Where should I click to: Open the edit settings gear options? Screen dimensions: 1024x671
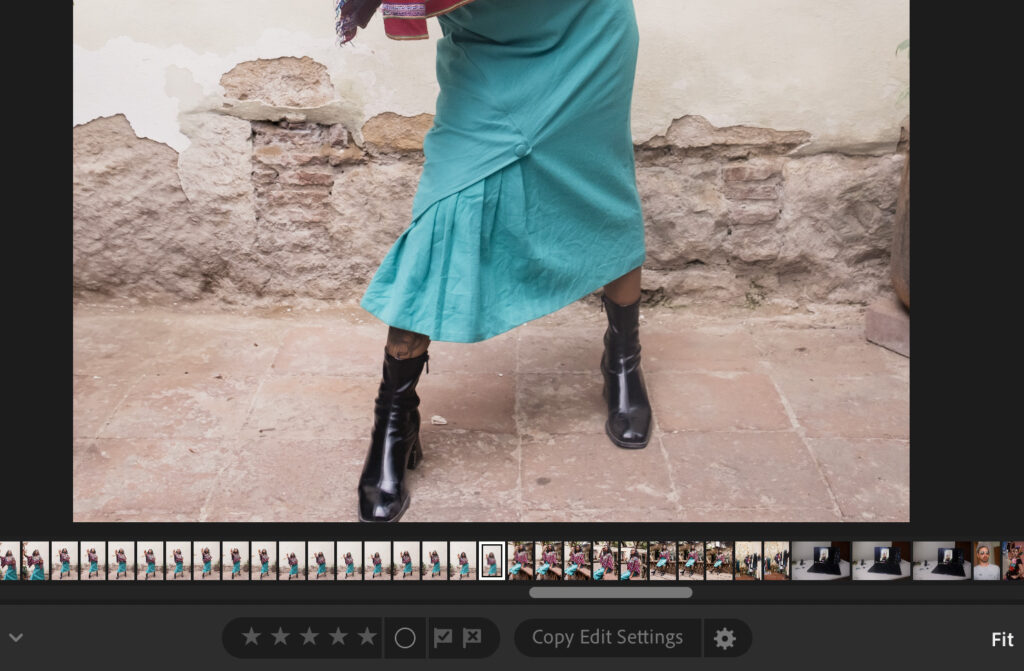(725, 638)
